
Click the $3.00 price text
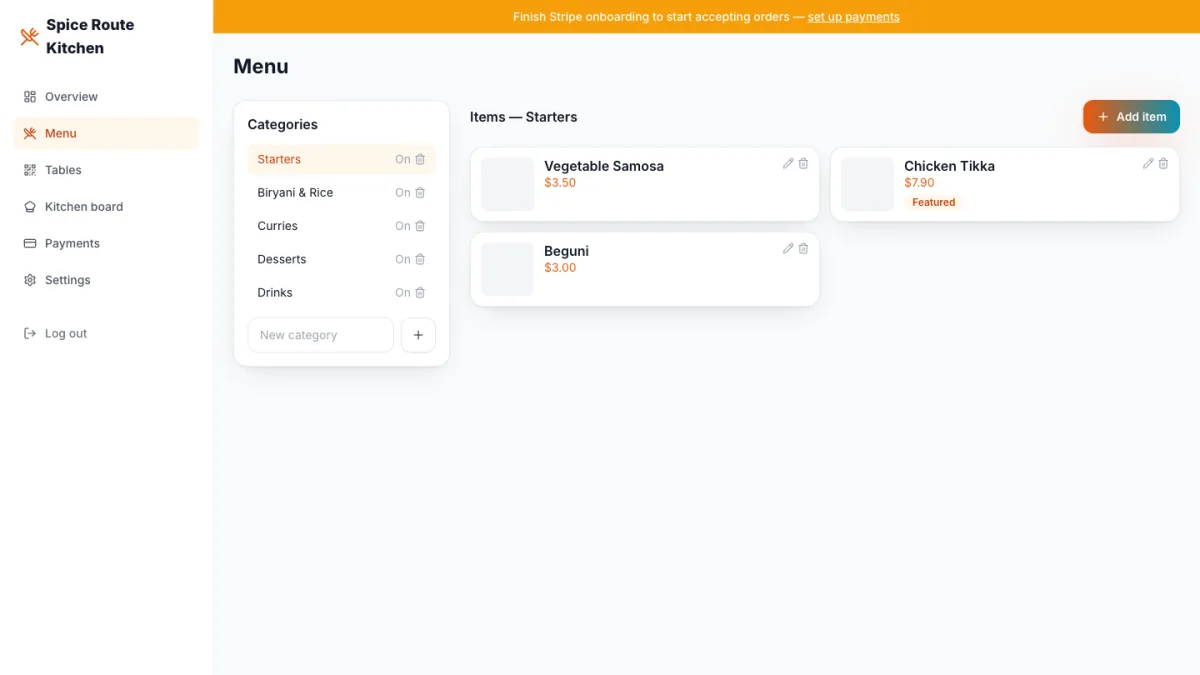click(x=560, y=268)
